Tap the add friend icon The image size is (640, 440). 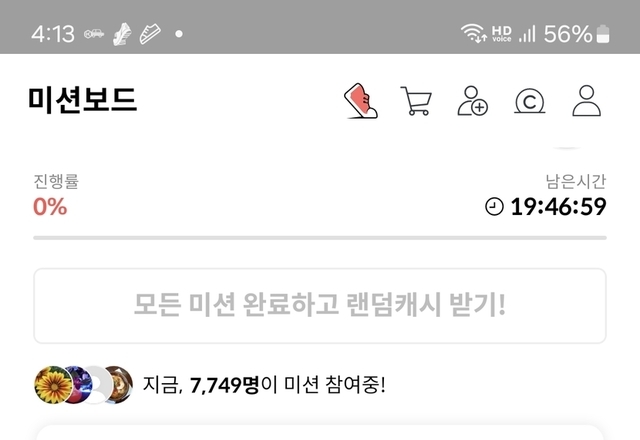(472, 101)
